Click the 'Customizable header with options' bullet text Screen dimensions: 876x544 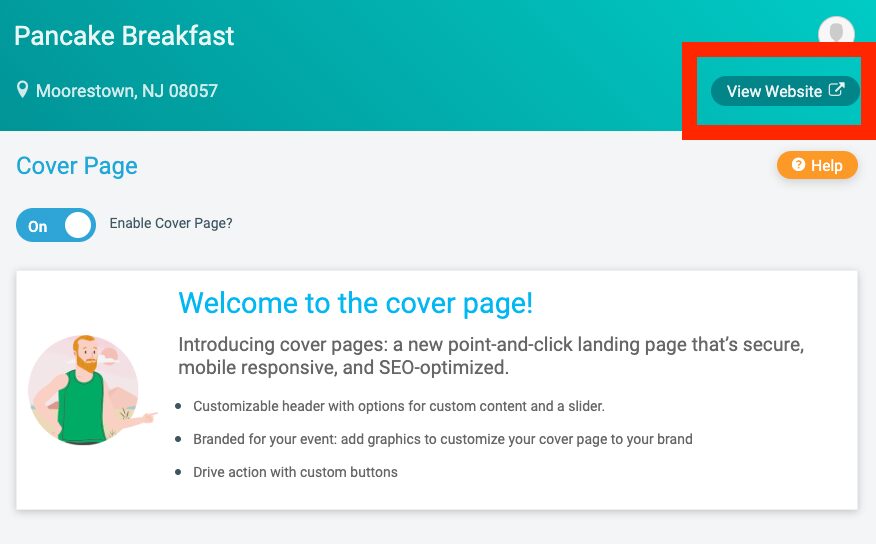click(x=399, y=406)
